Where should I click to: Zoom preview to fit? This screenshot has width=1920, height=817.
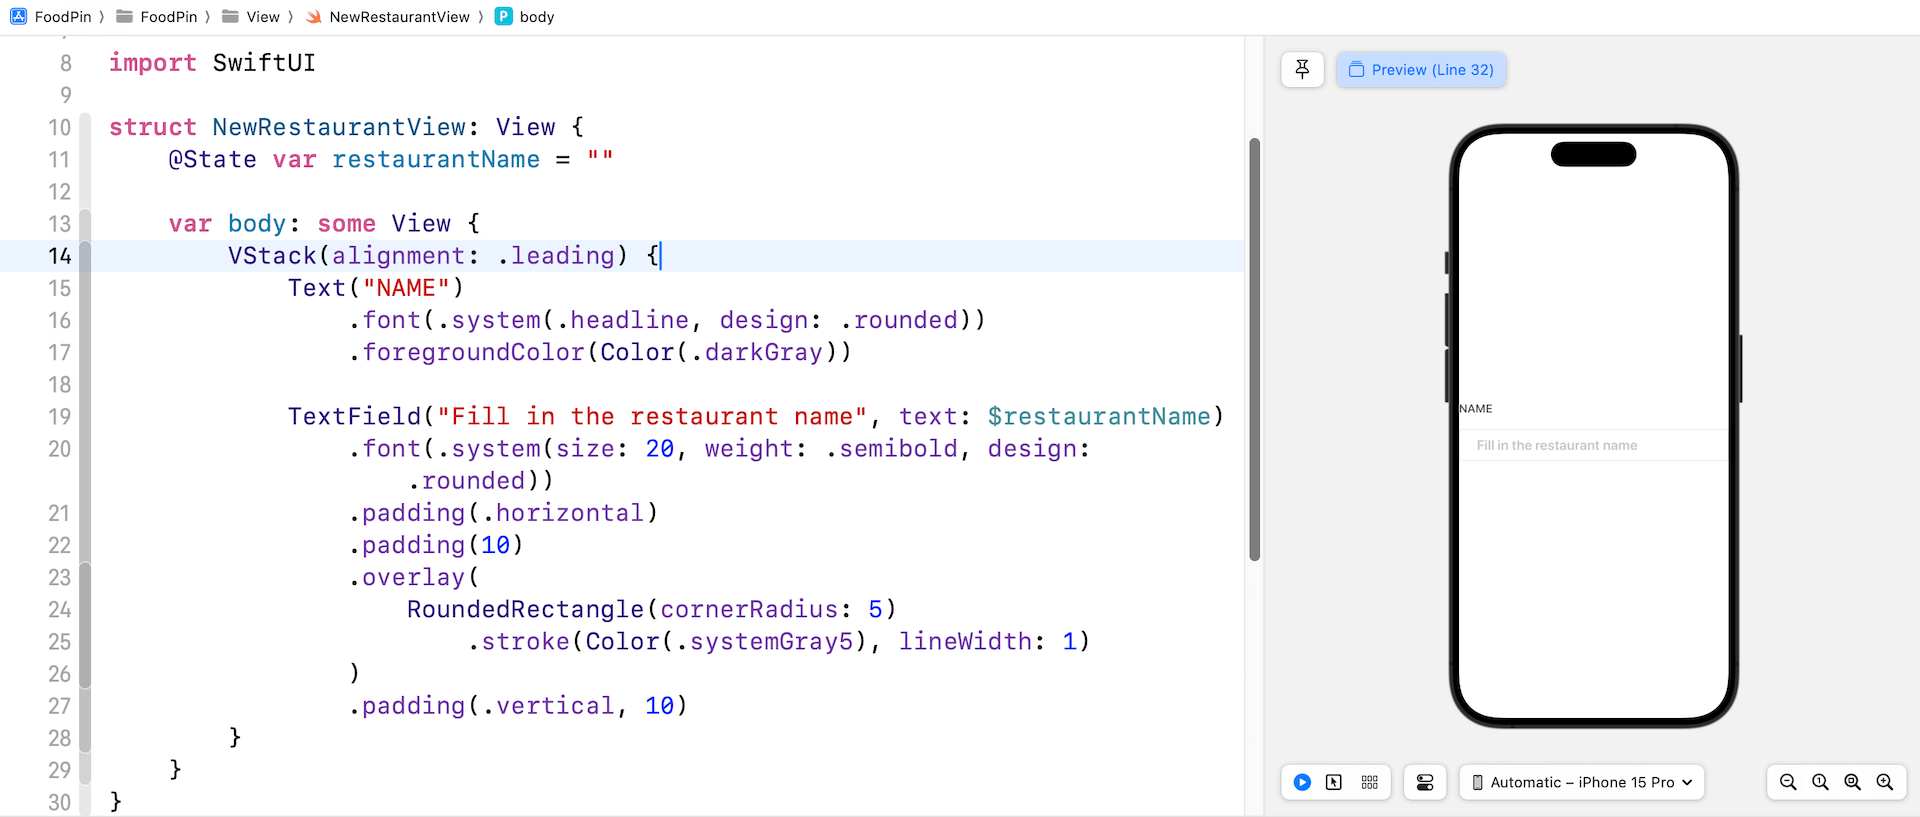[1852, 782]
